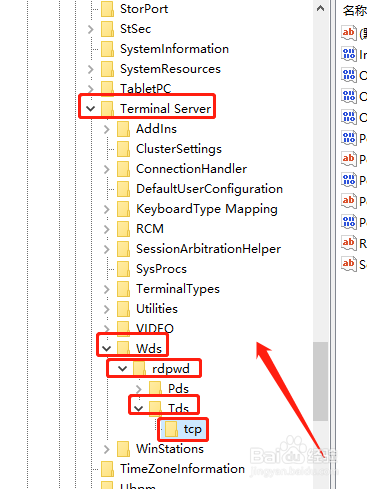This screenshot has height=489, width=367.
Task: Expand the TerminalTypes subkey
Action: [106, 289]
